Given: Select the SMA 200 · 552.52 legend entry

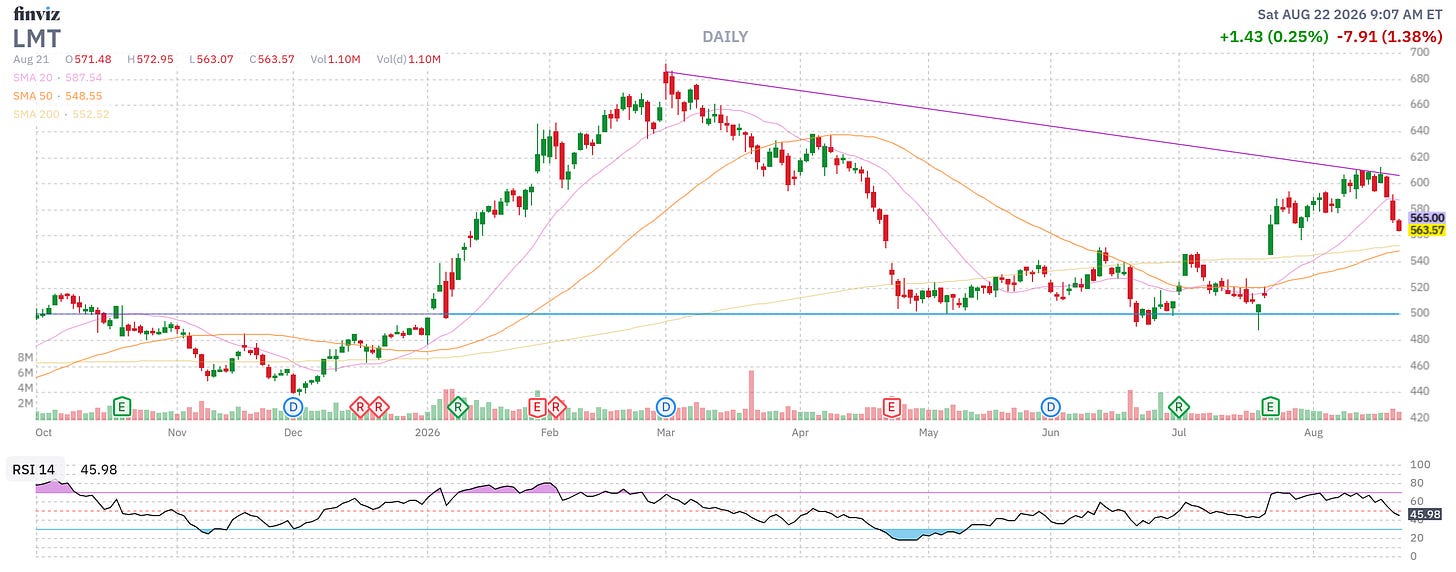Looking at the screenshot, I should 61,115.
